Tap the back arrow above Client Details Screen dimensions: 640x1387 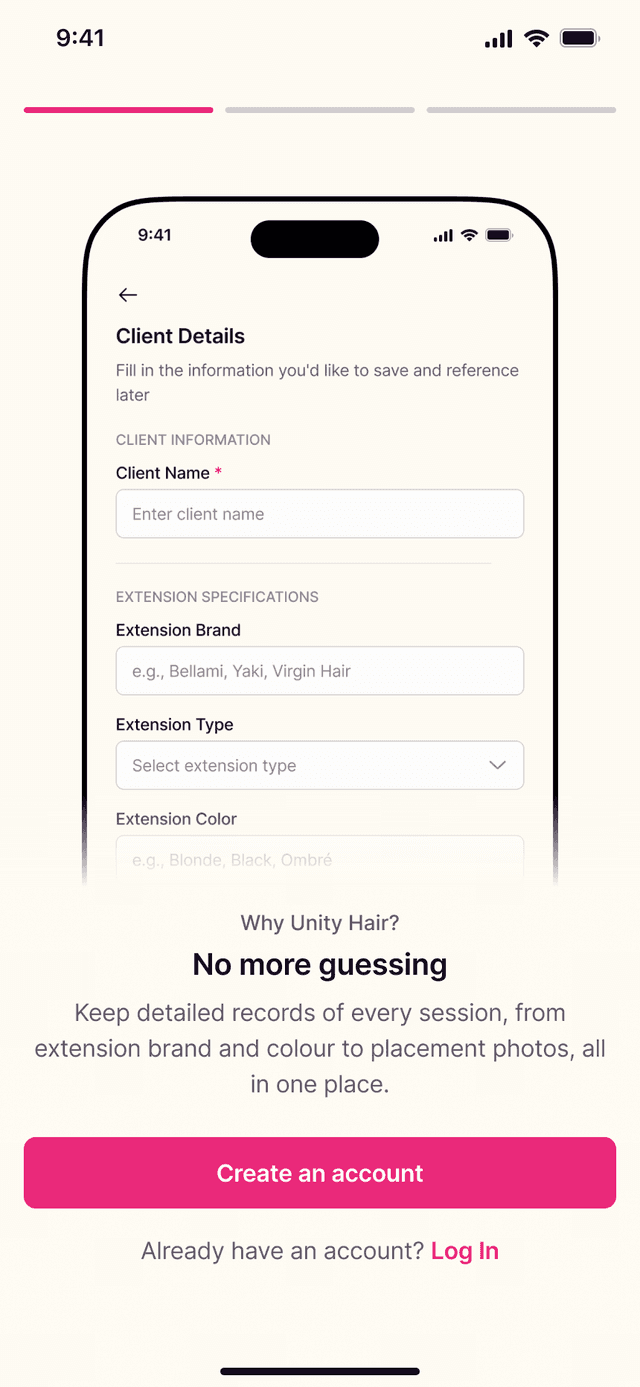(x=127, y=294)
